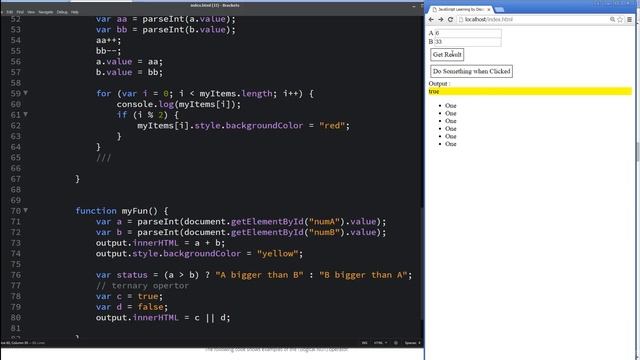The height and width of the screenshot is (360, 640).
Task: Open the View menu in Brackets
Action: click(x=31, y=12)
